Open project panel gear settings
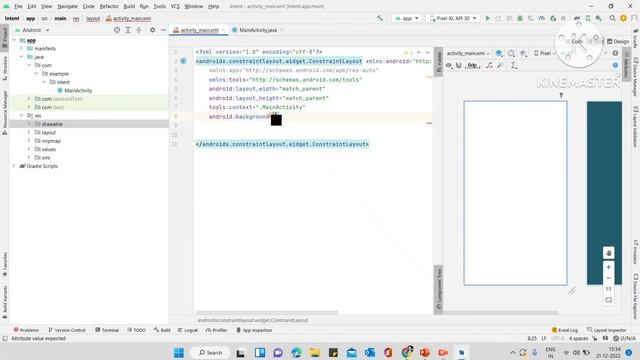Viewport: 640px width, 360px height. pyautogui.click(x=152, y=30)
